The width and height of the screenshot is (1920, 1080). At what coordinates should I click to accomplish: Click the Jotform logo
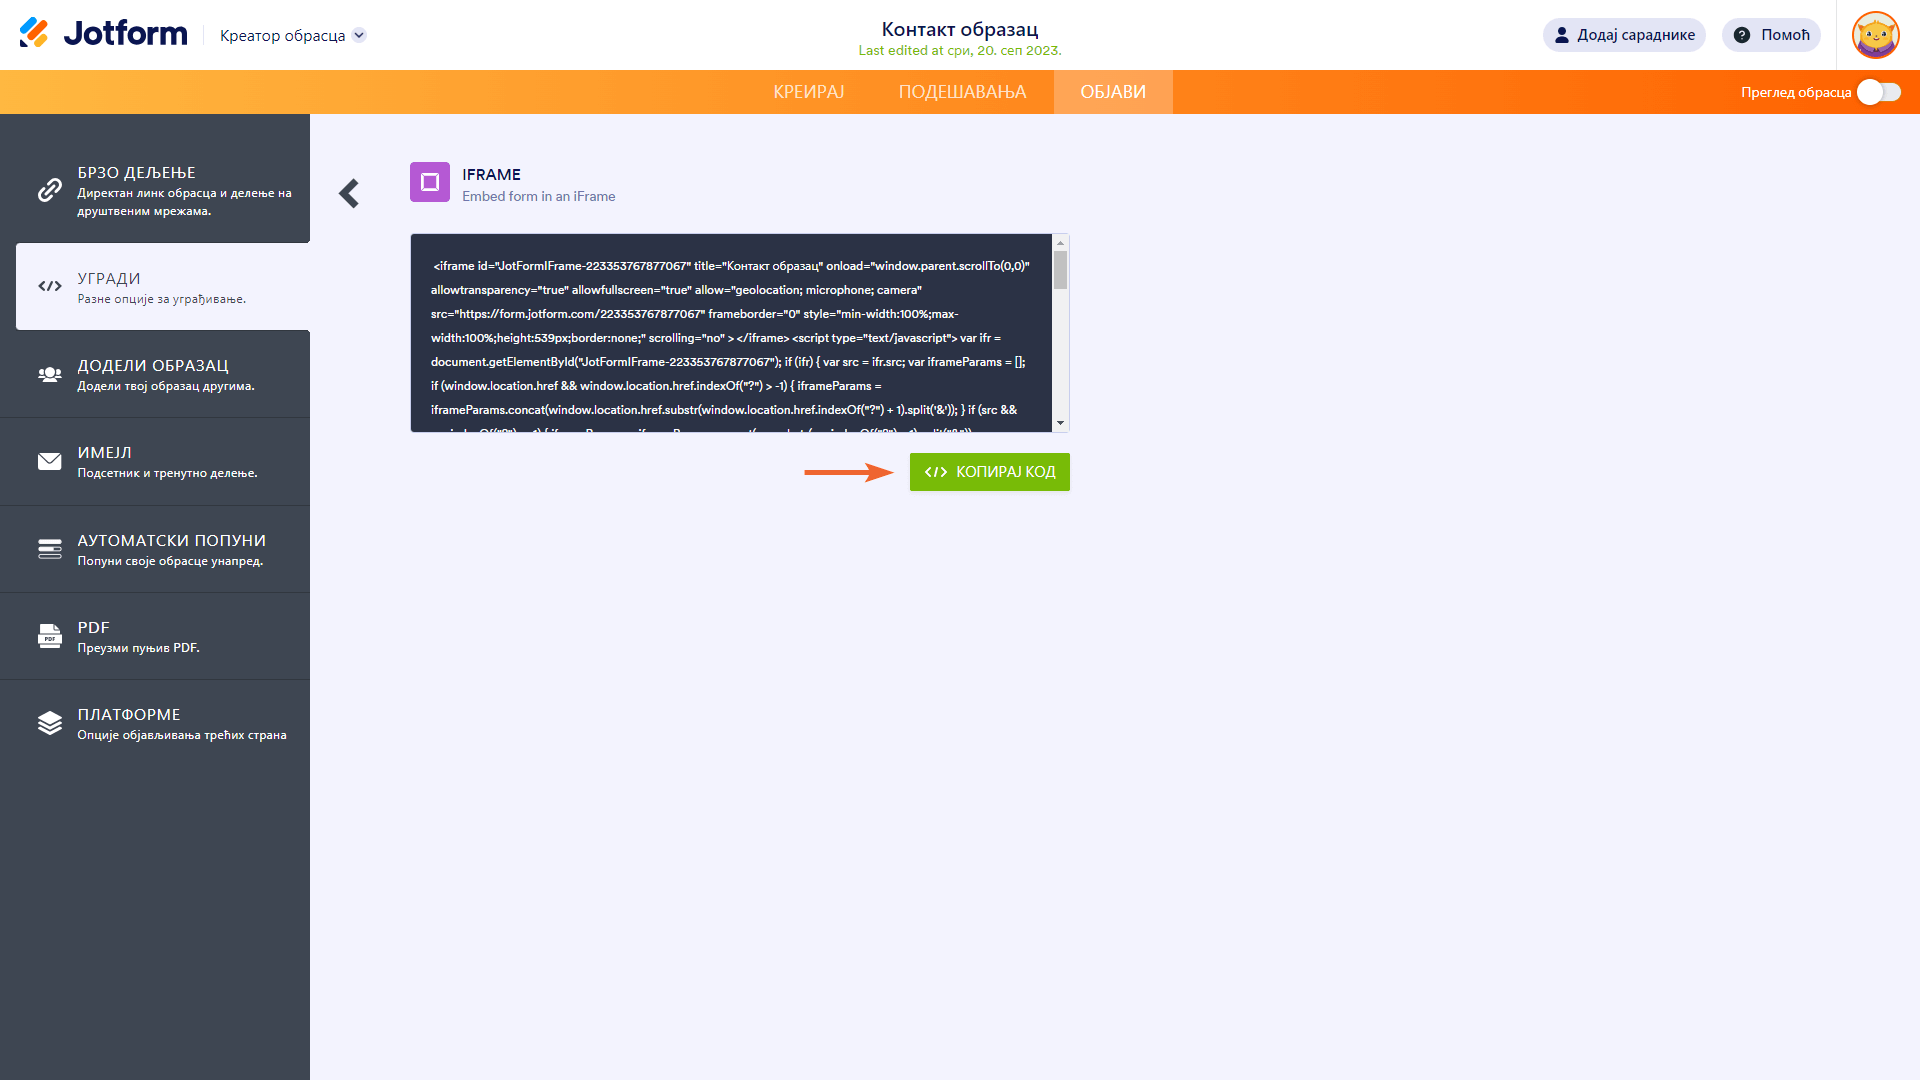[103, 34]
